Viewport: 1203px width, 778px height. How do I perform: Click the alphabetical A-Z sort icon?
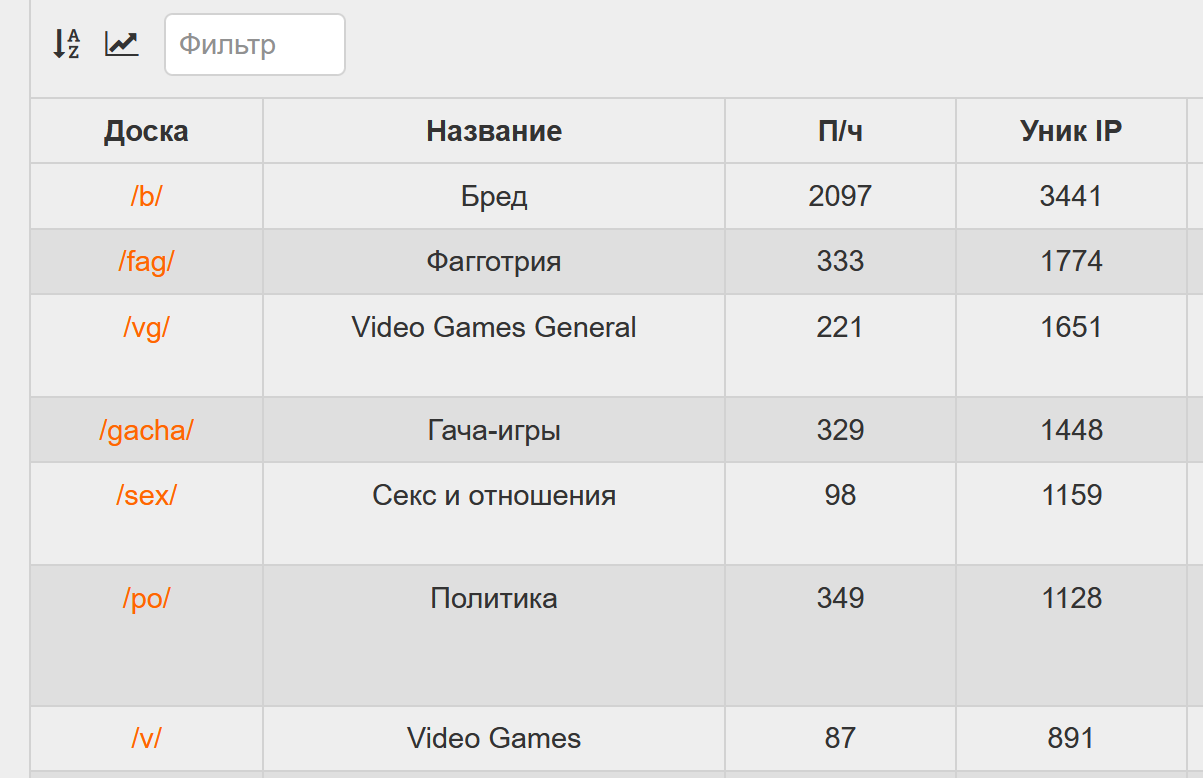click(66, 44)
